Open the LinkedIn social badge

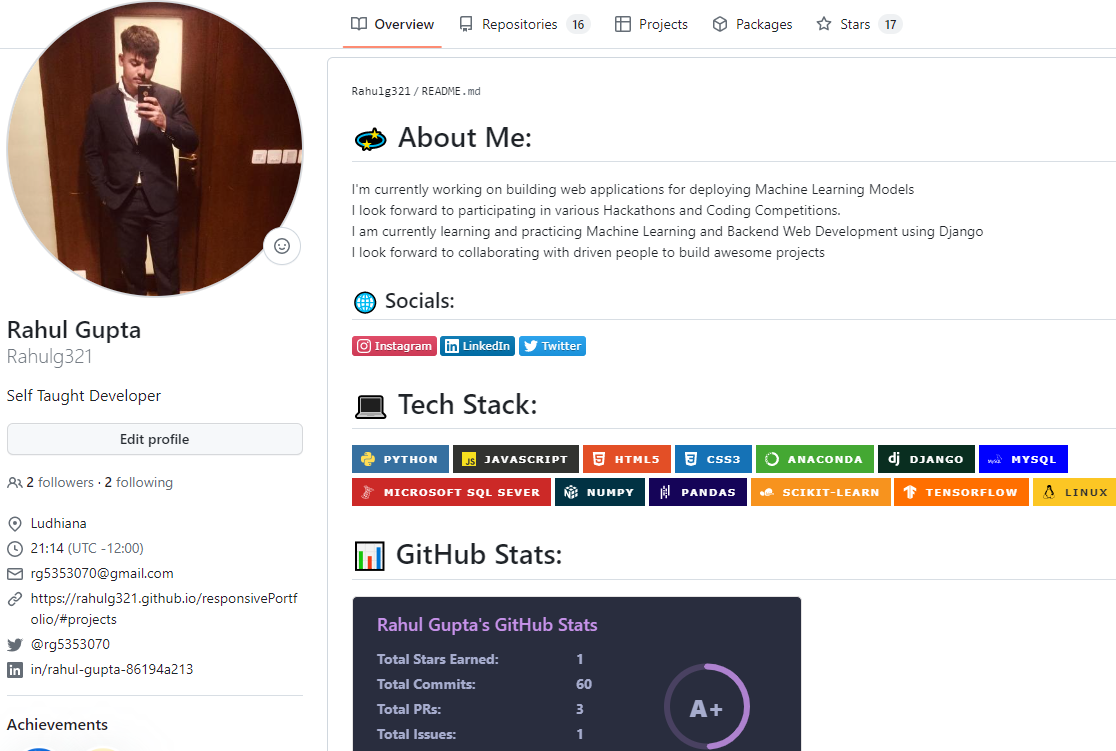tap(478, 346)
